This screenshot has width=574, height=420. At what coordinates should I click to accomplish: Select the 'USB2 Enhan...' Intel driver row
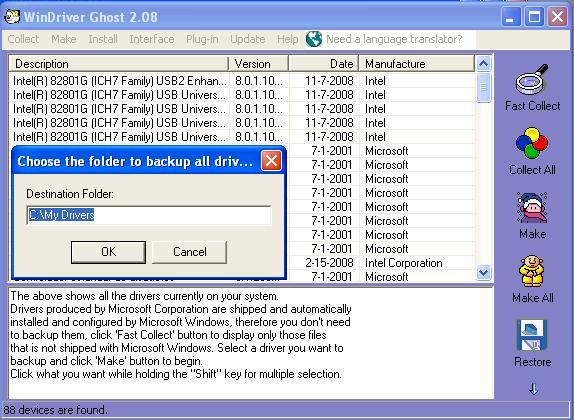[242, 81]
